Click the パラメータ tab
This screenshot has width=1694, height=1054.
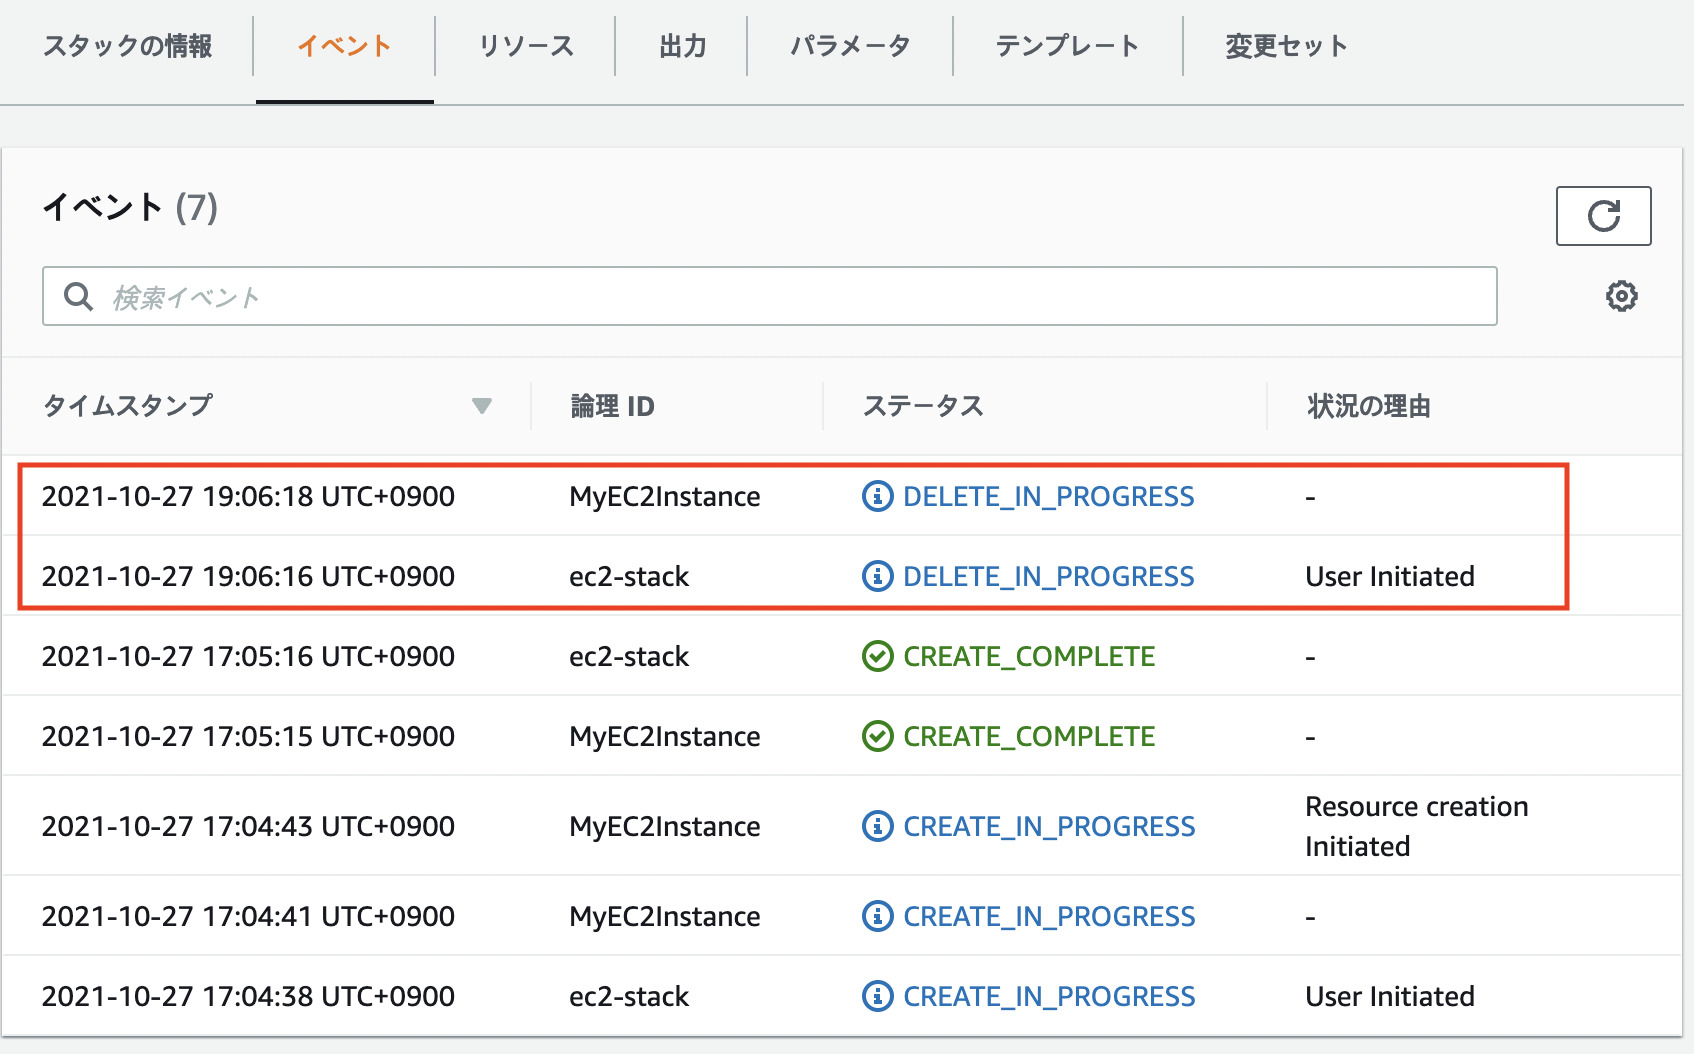click(x=849, y=45)
